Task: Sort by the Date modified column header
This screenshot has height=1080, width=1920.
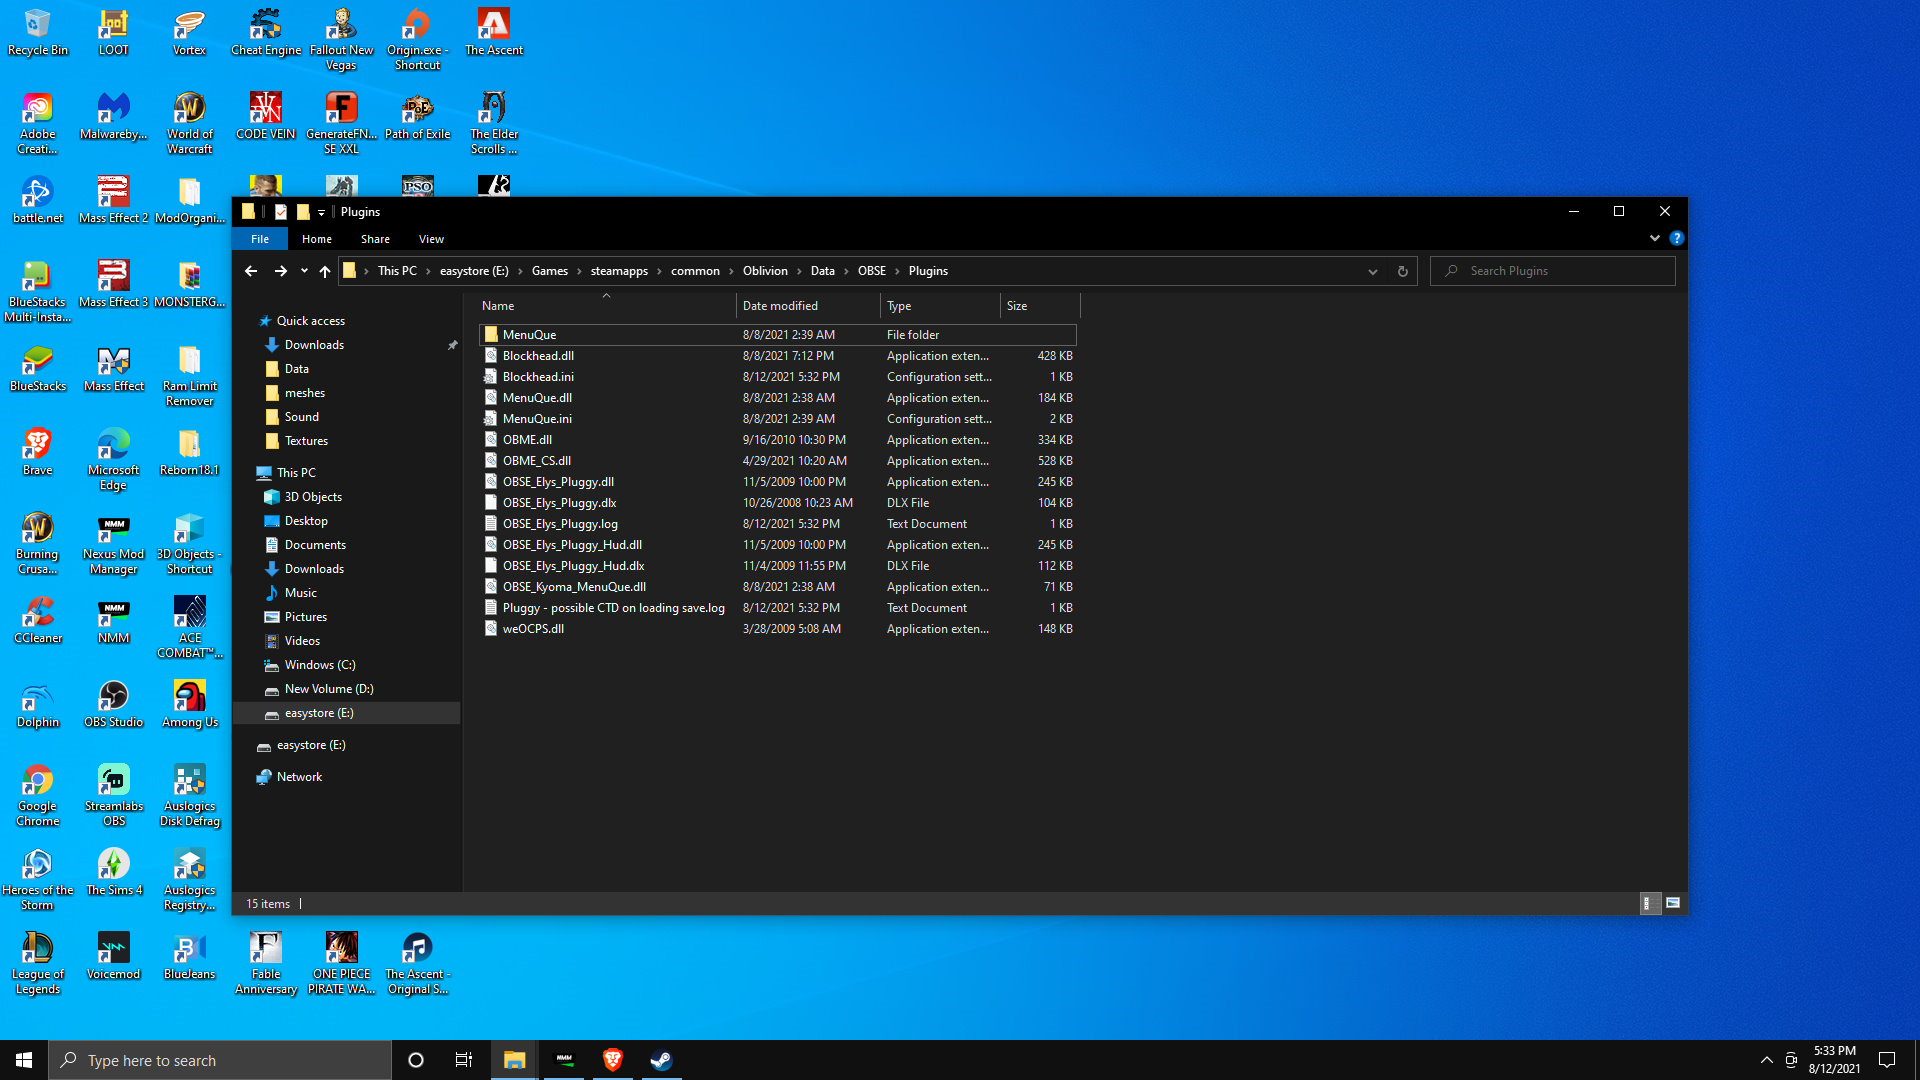Action: (780, 306)
